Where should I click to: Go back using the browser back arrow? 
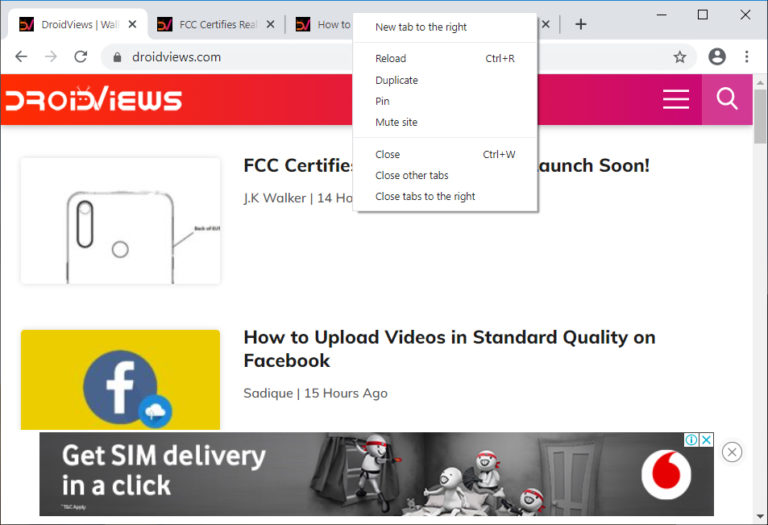point(21,57)
